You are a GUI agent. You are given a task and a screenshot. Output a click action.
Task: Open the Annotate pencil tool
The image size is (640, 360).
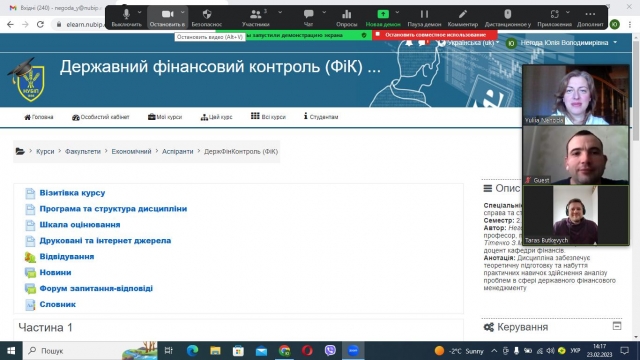(x=462, y=17)
